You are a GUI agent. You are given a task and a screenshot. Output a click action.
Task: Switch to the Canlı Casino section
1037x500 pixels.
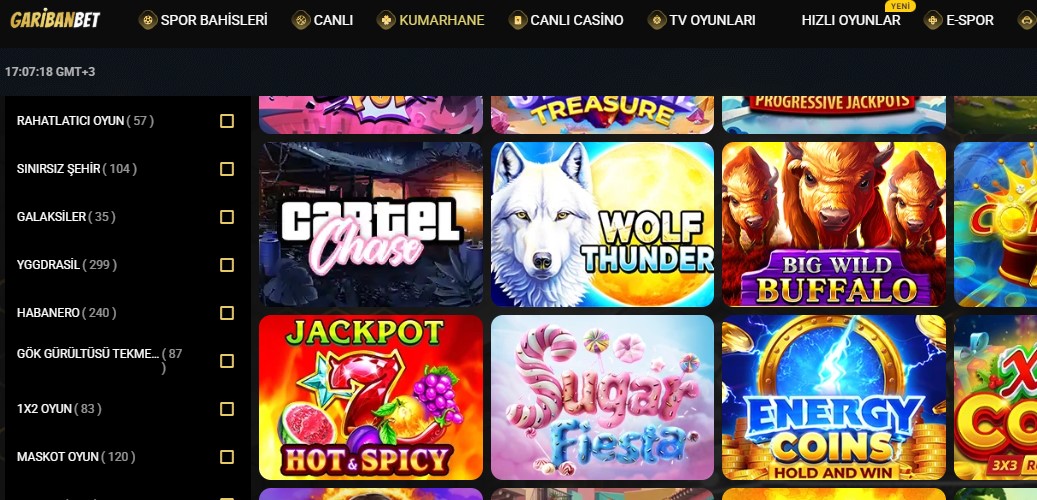(x=577, y=20)
